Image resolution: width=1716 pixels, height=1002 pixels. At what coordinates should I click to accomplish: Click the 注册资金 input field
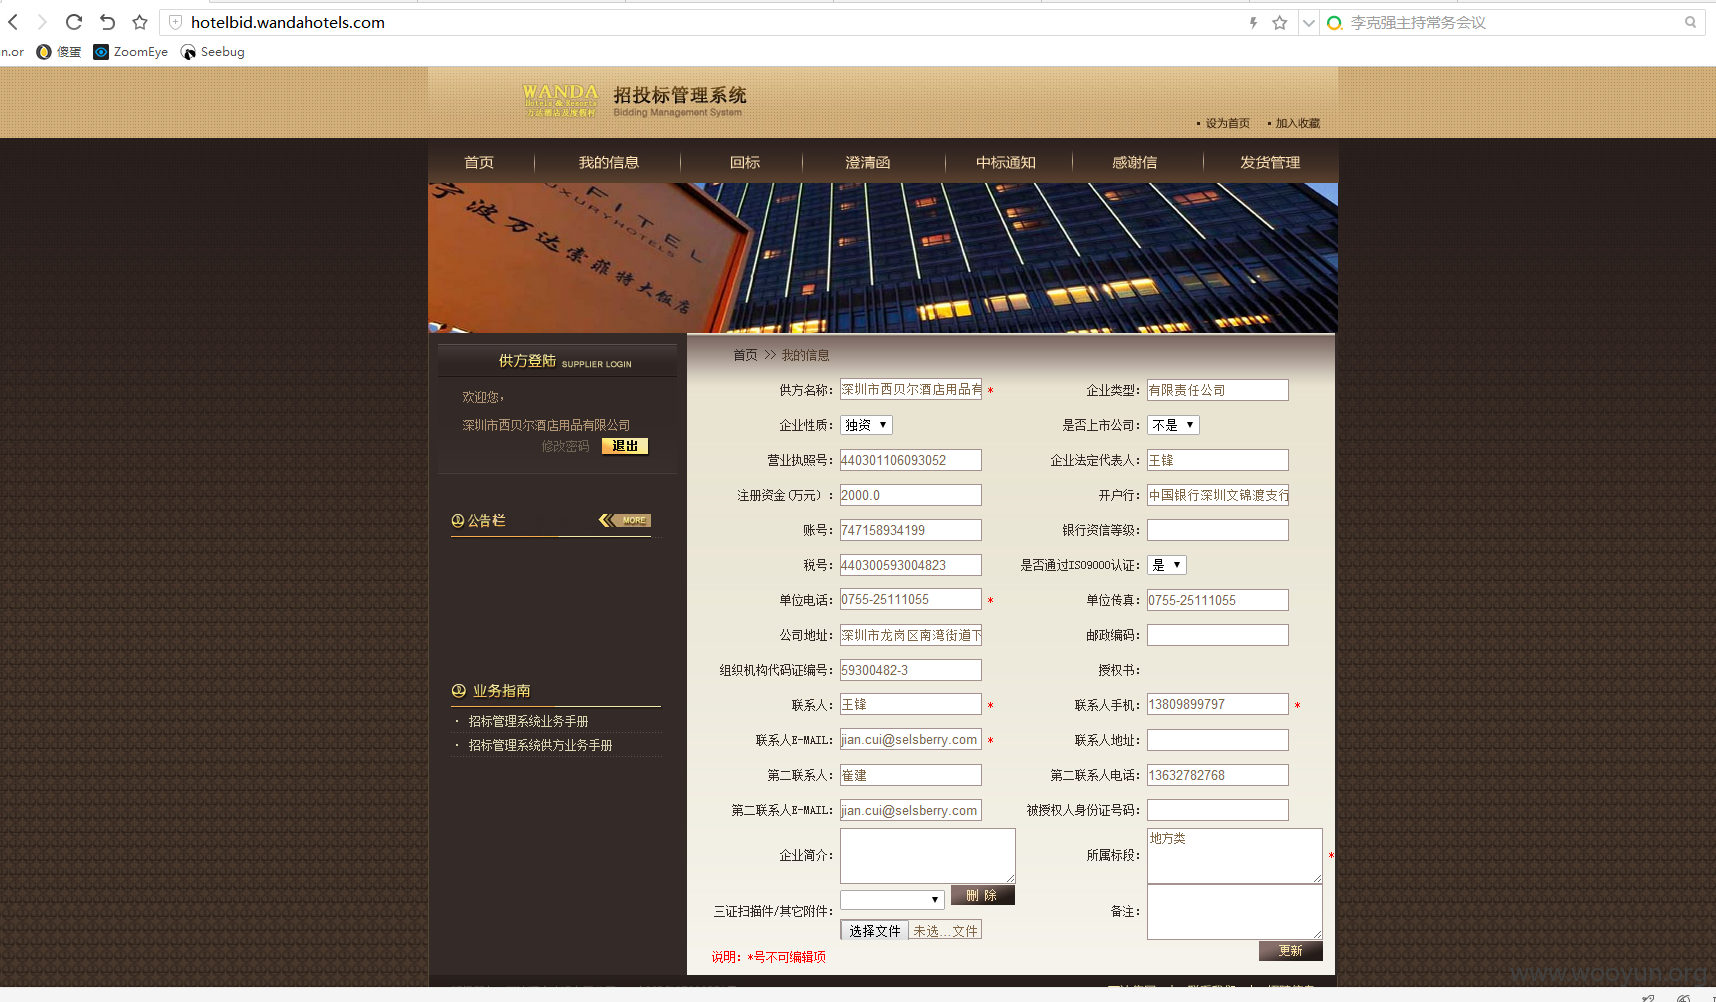click(x=910, y=495)
